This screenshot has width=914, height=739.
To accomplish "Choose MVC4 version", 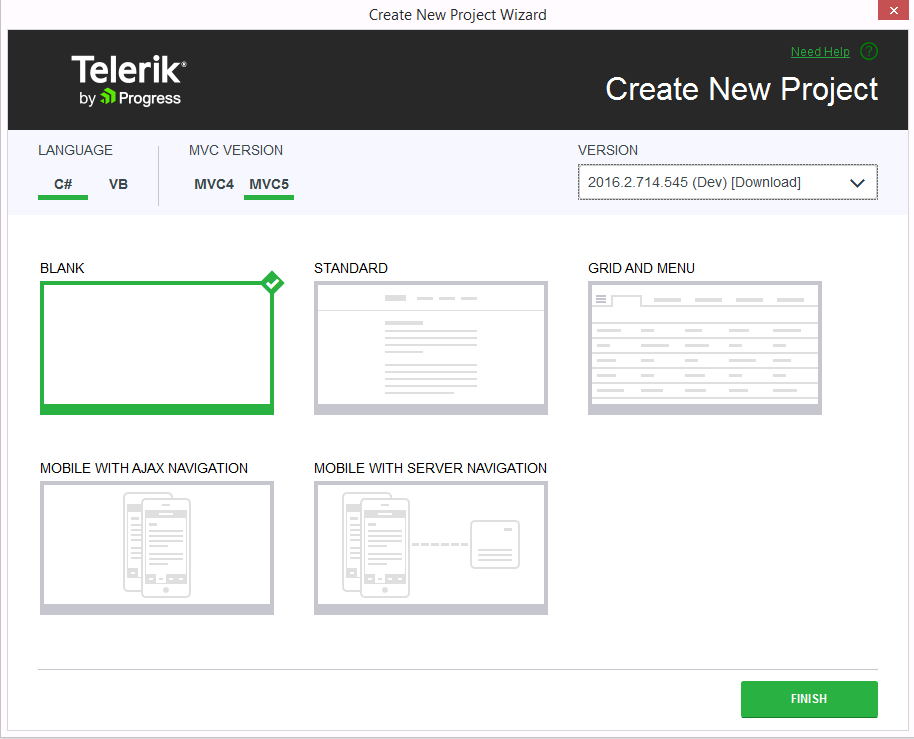I will [x=214, y=184].
